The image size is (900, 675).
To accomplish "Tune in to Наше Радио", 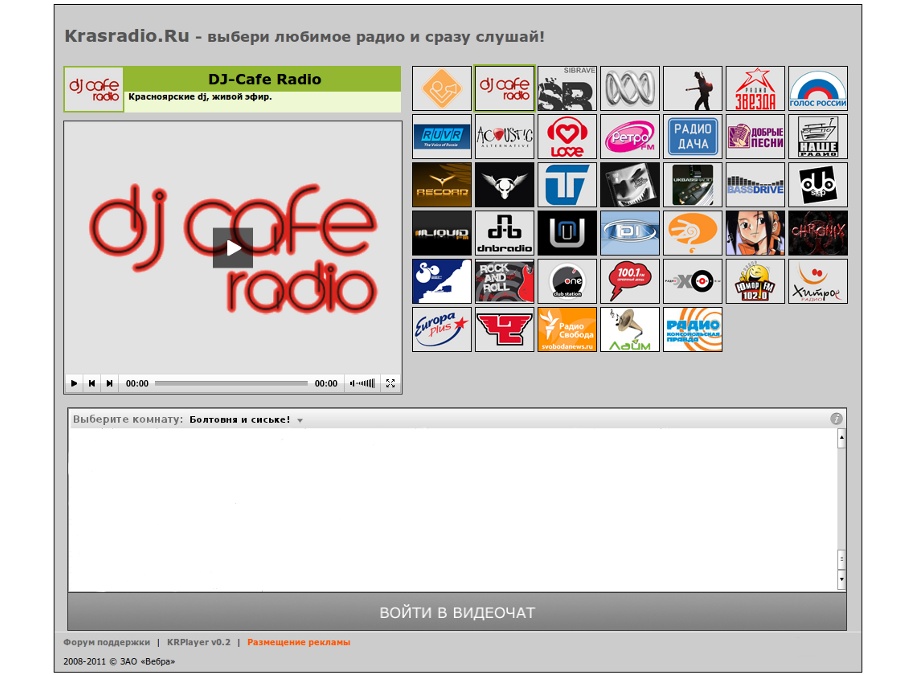I will (x=818, y=137).
